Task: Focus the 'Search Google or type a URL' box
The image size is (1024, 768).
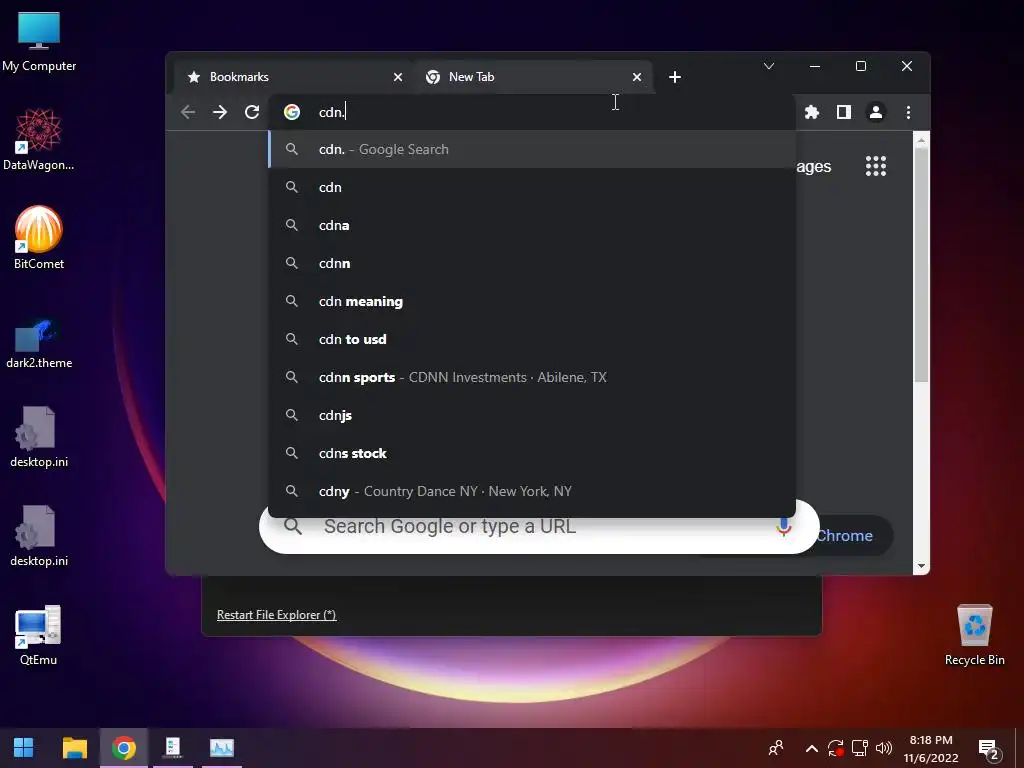Action: 539,526
